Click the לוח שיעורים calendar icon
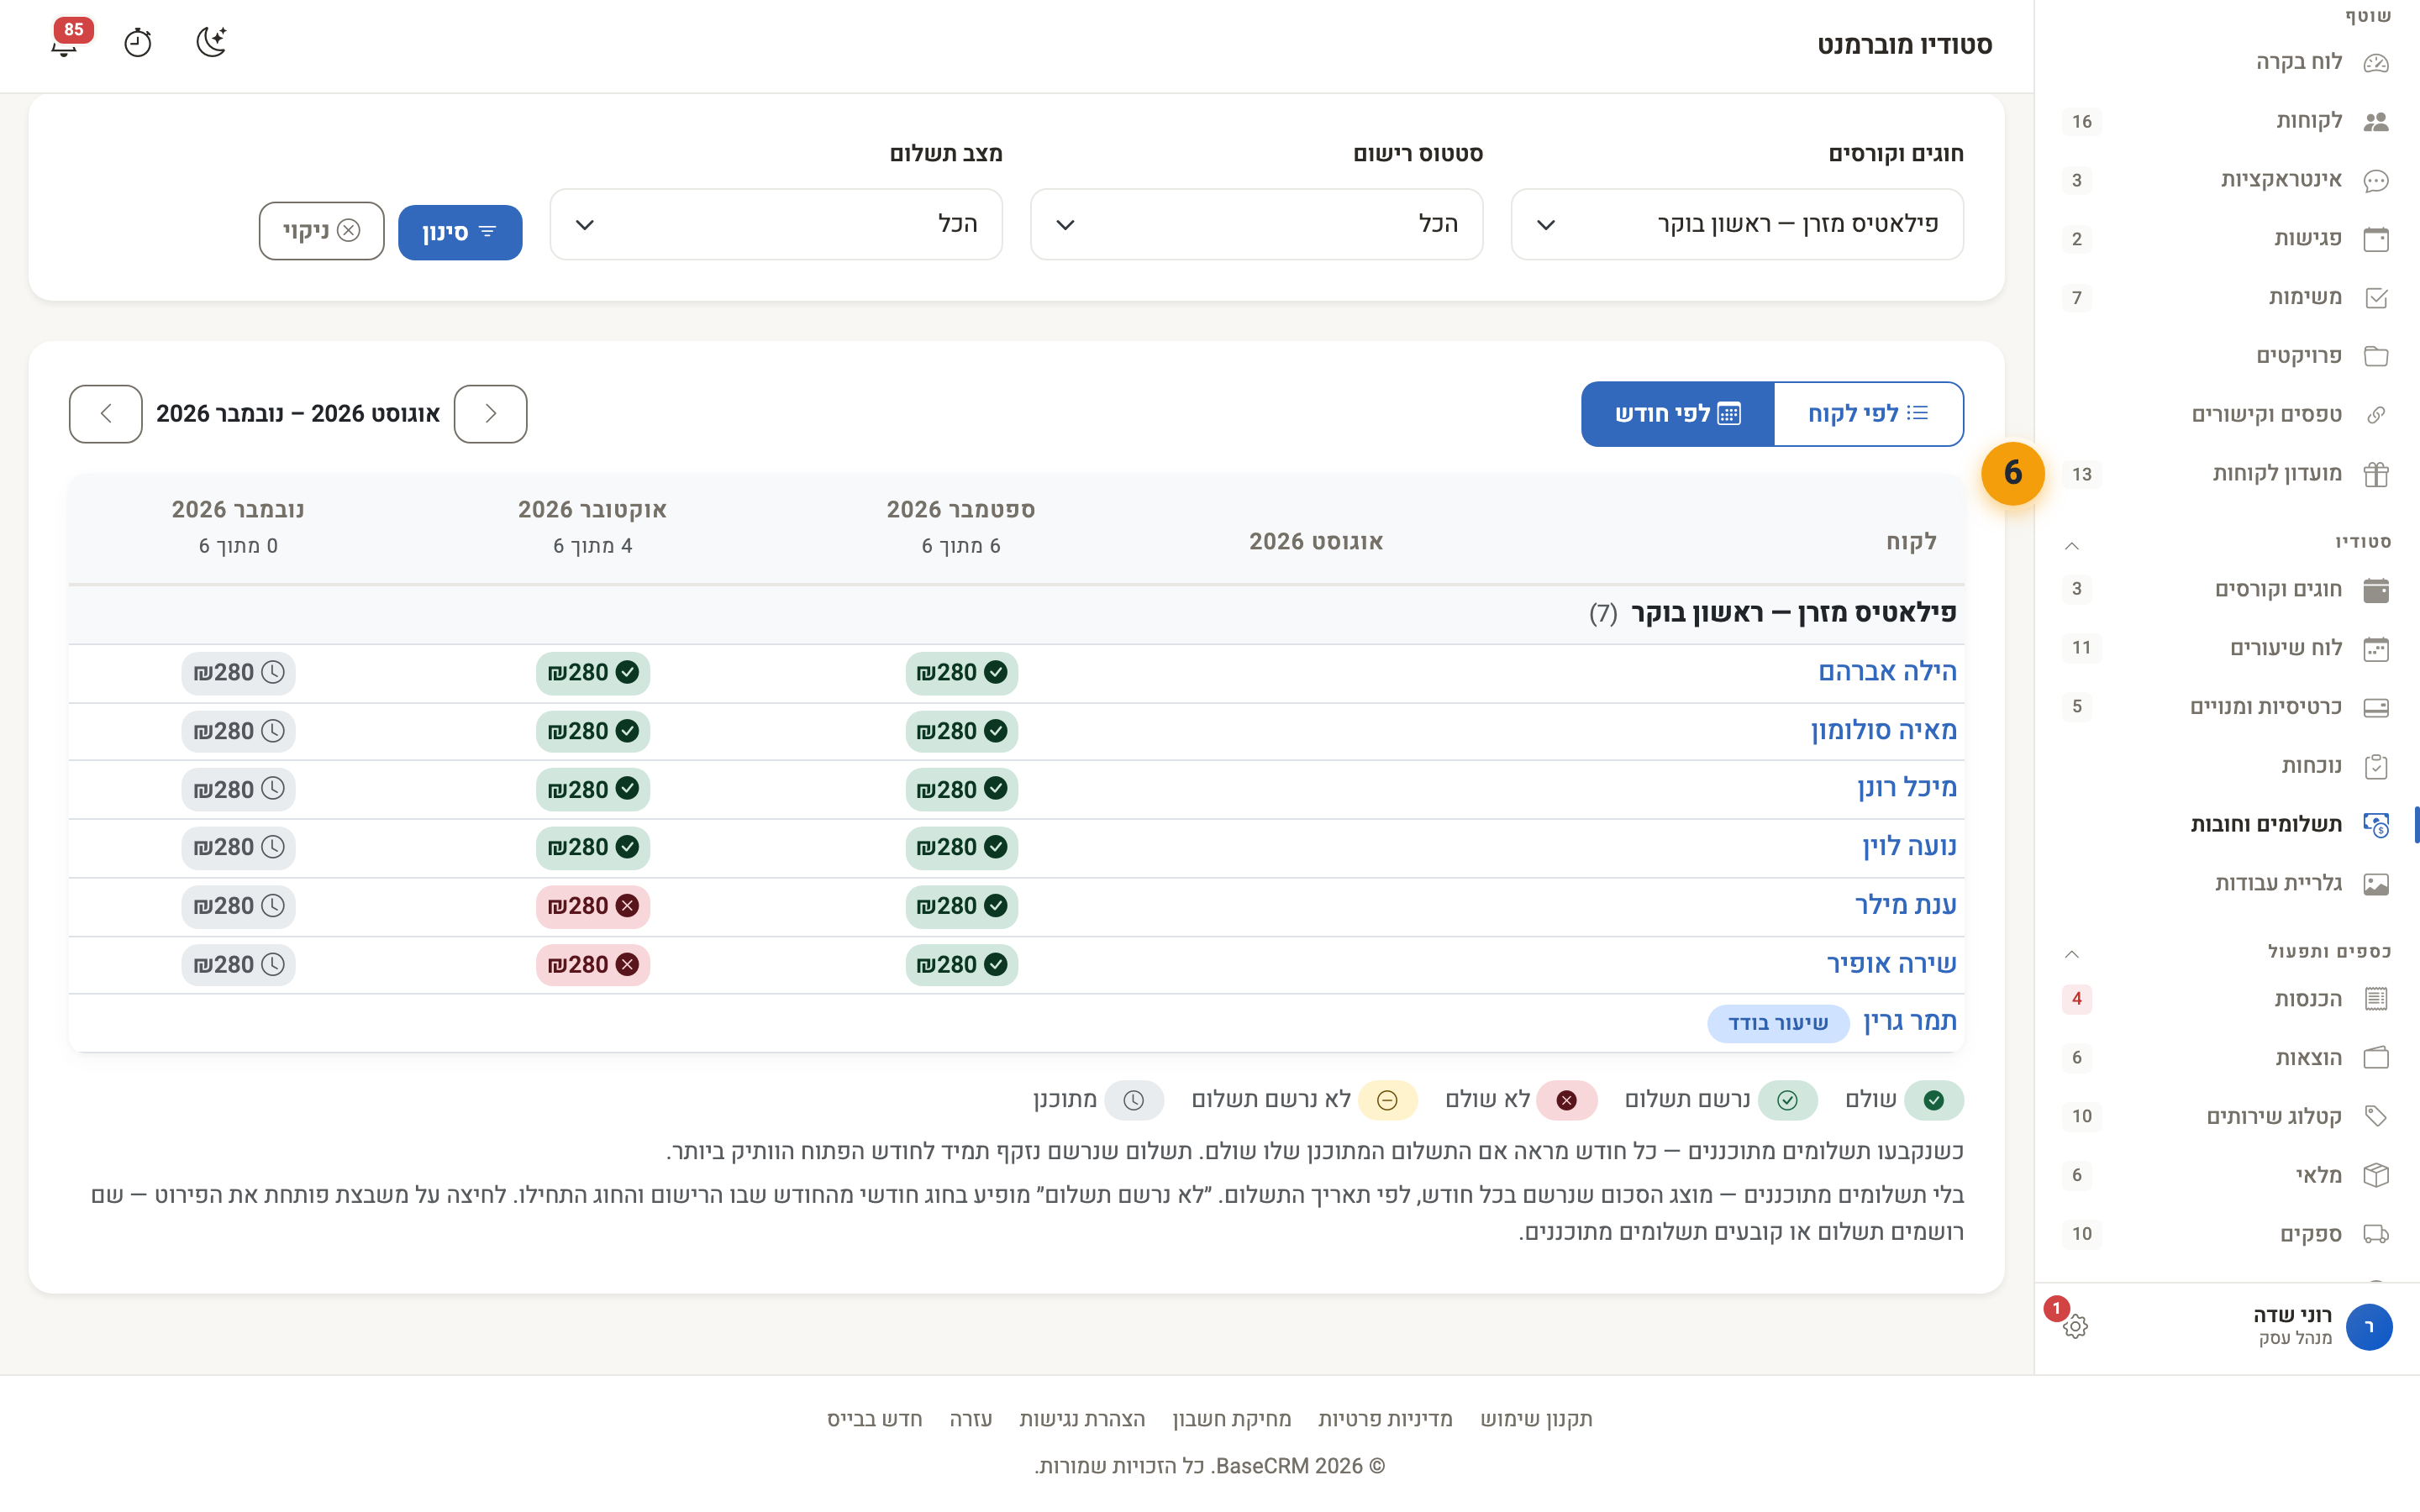Viewport: 2420px width, 1512px height. tap(2376, 649)
